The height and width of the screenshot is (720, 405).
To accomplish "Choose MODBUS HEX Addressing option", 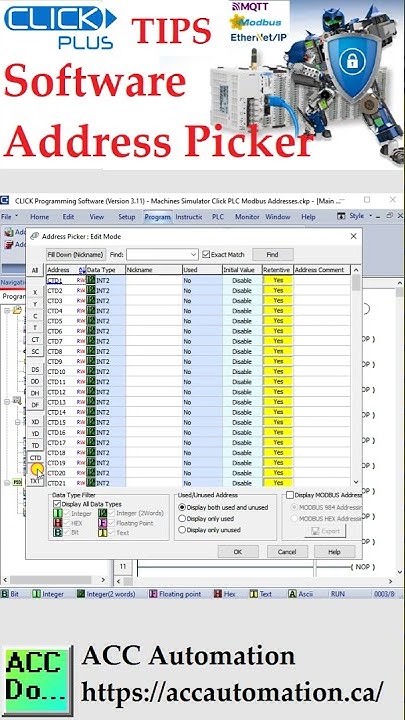I will (294, 518).
